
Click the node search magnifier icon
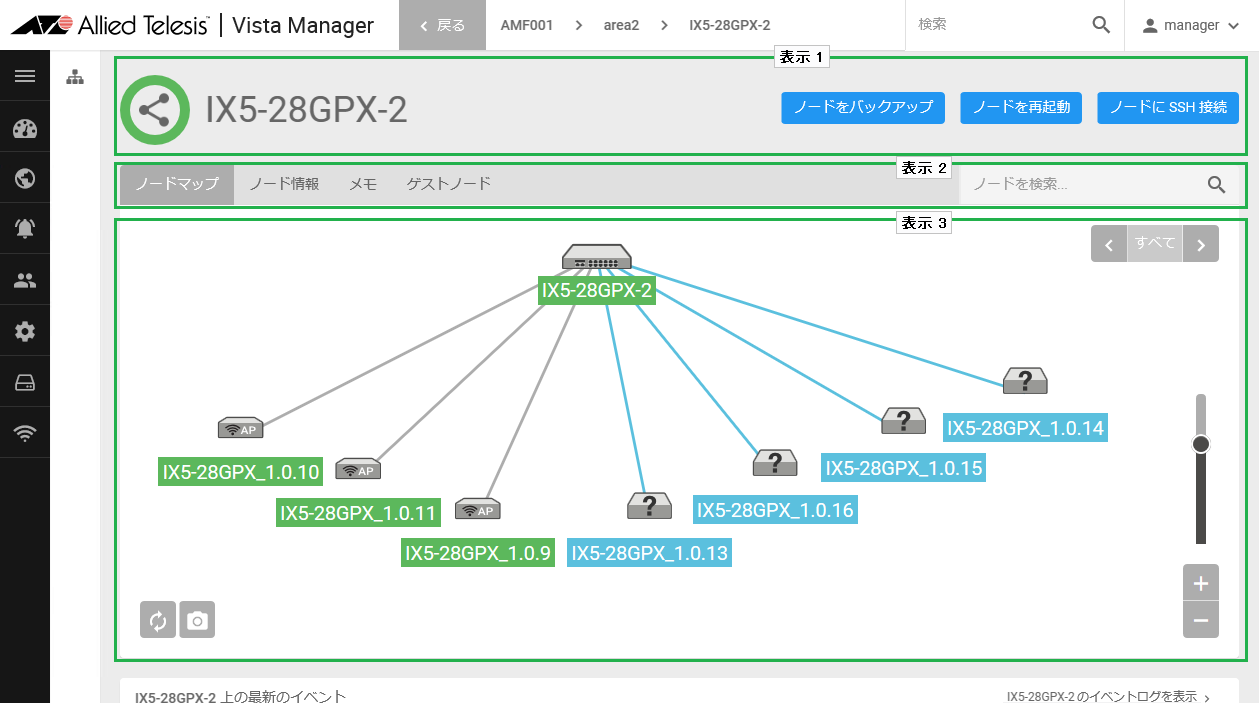point(1217,184)
